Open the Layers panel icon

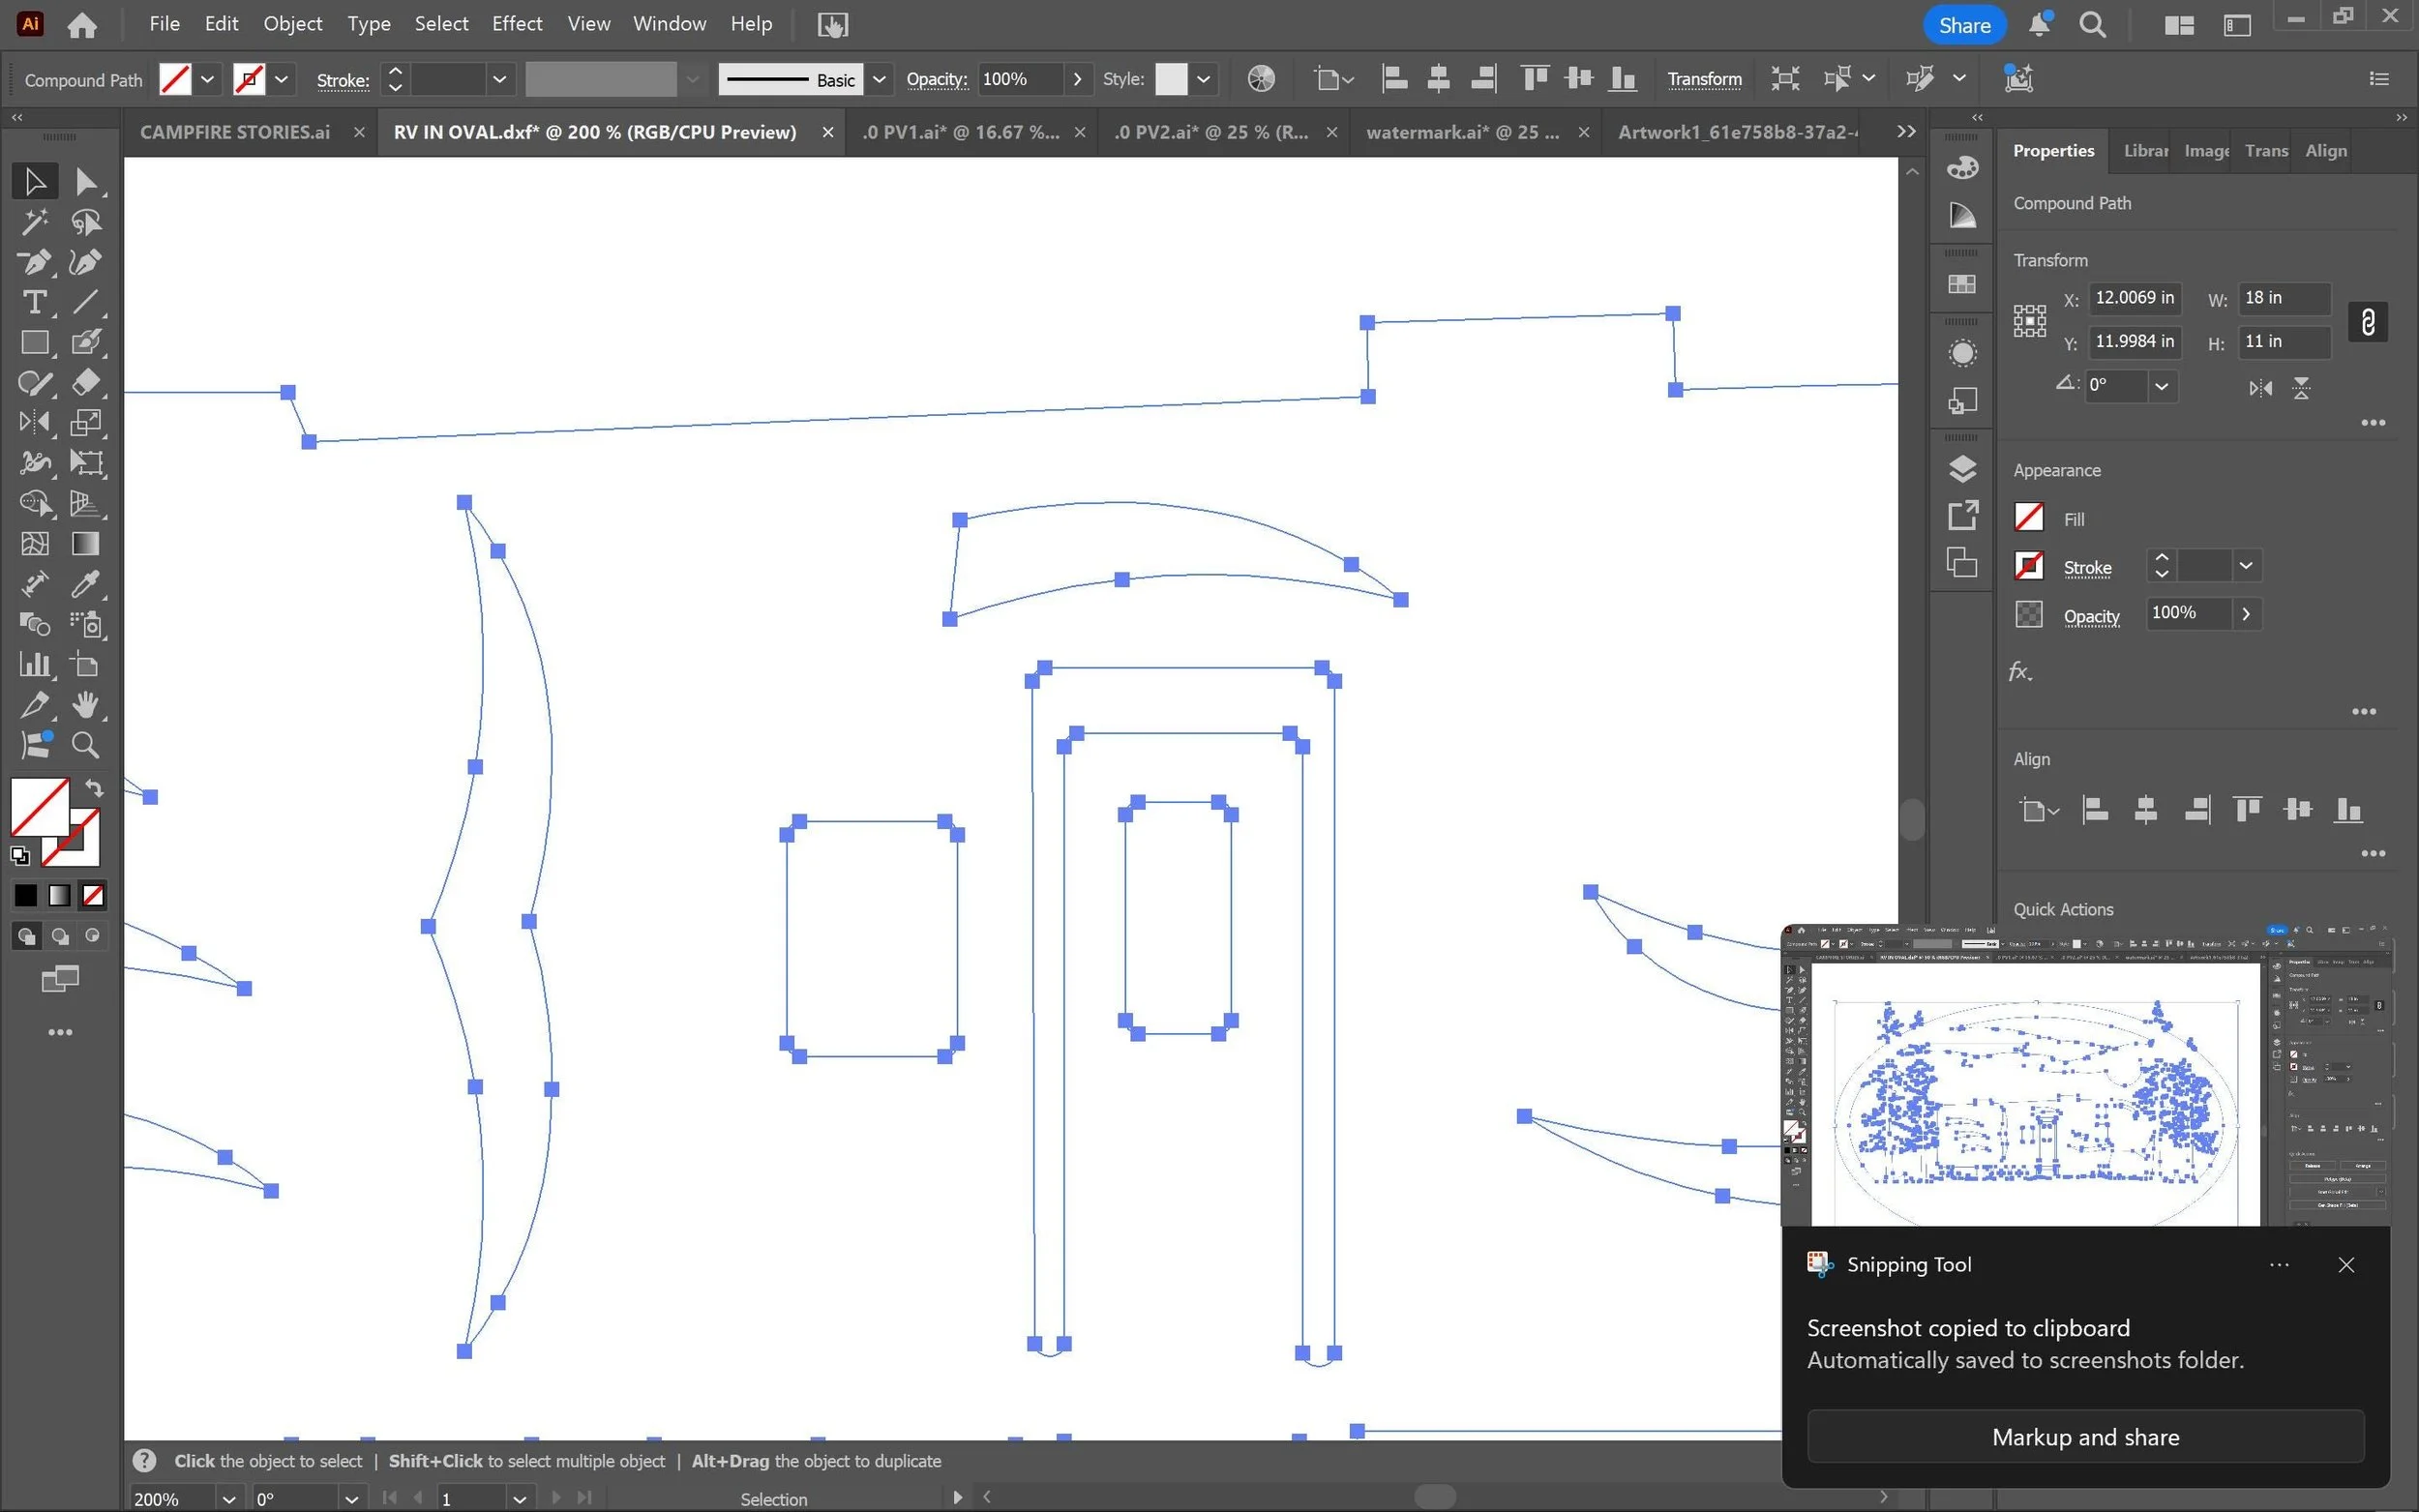click(x=1962, y=468)
